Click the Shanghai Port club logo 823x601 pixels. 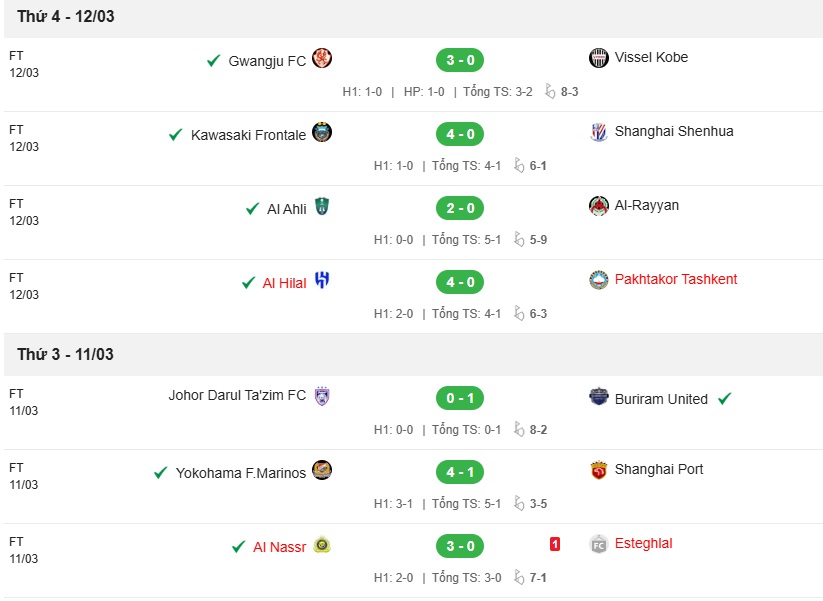pyautogui.click(x=598, y=470)
